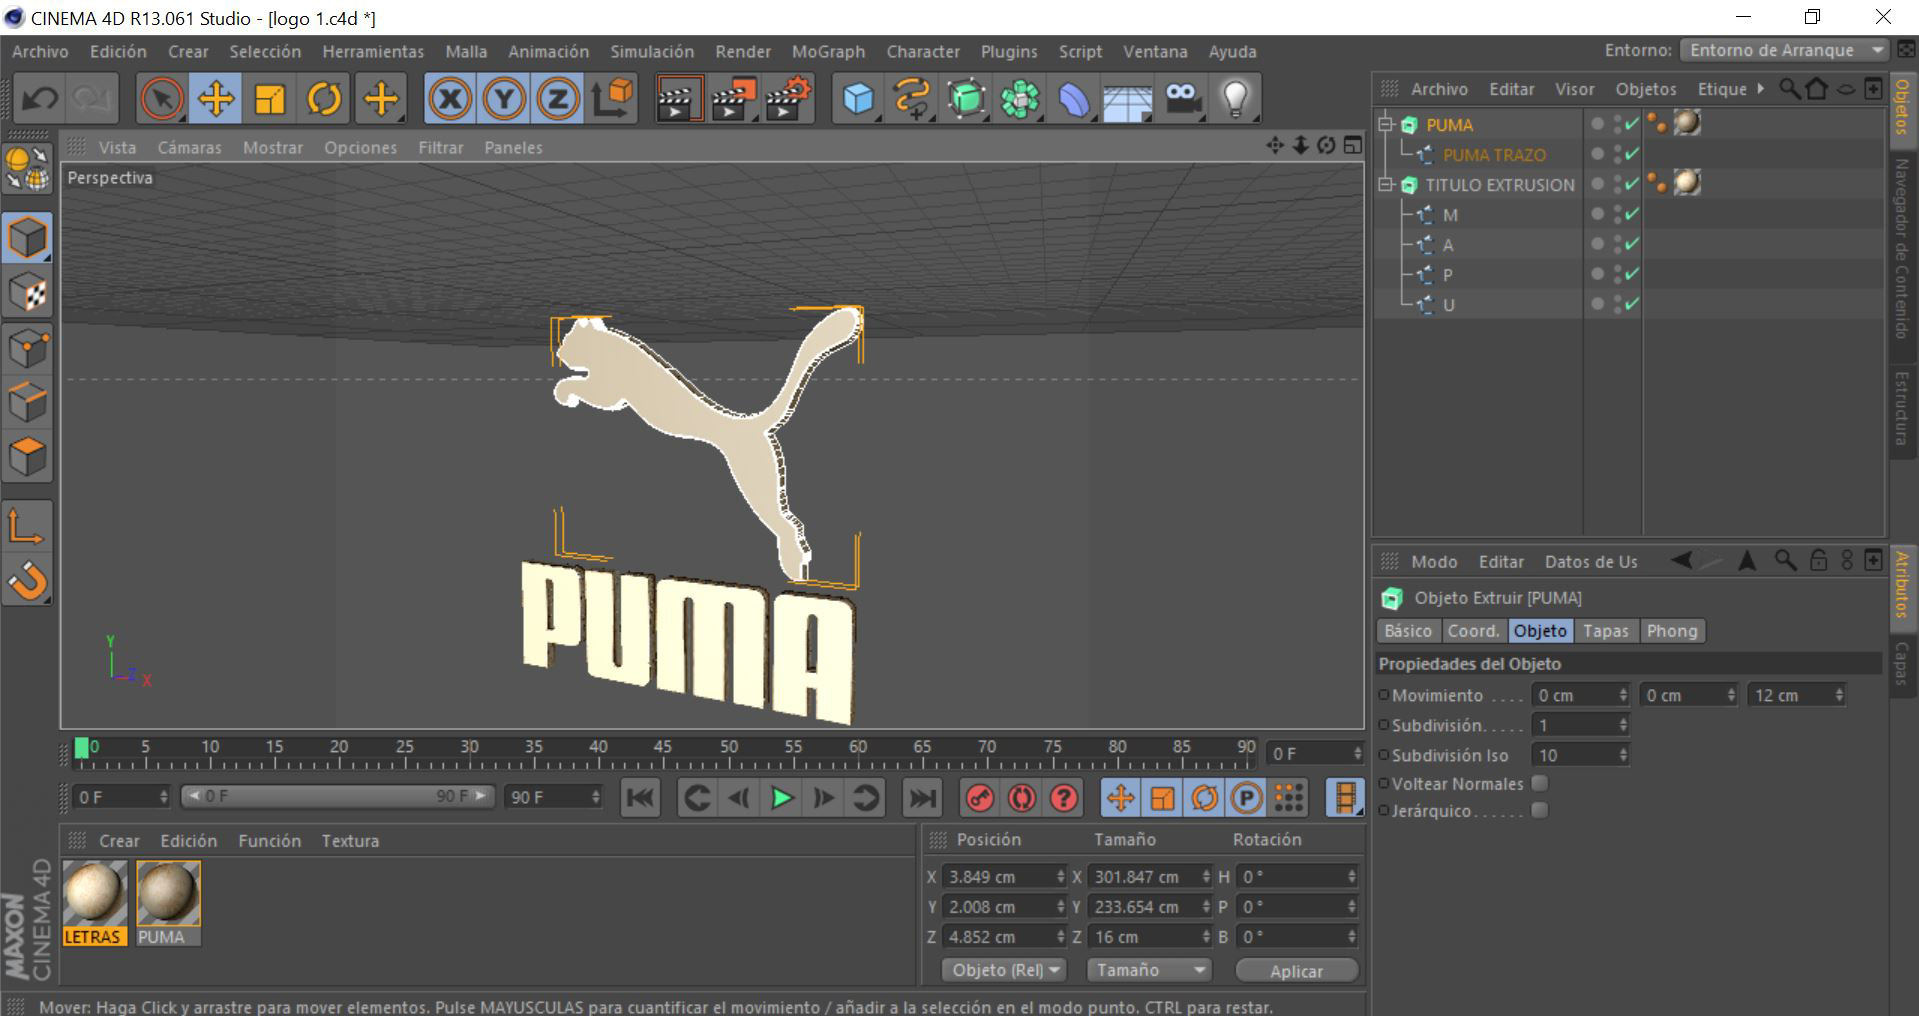Click position X field 3.849 cm
Viewport: 1919px width, 1016px height.
coord(1003,877)
